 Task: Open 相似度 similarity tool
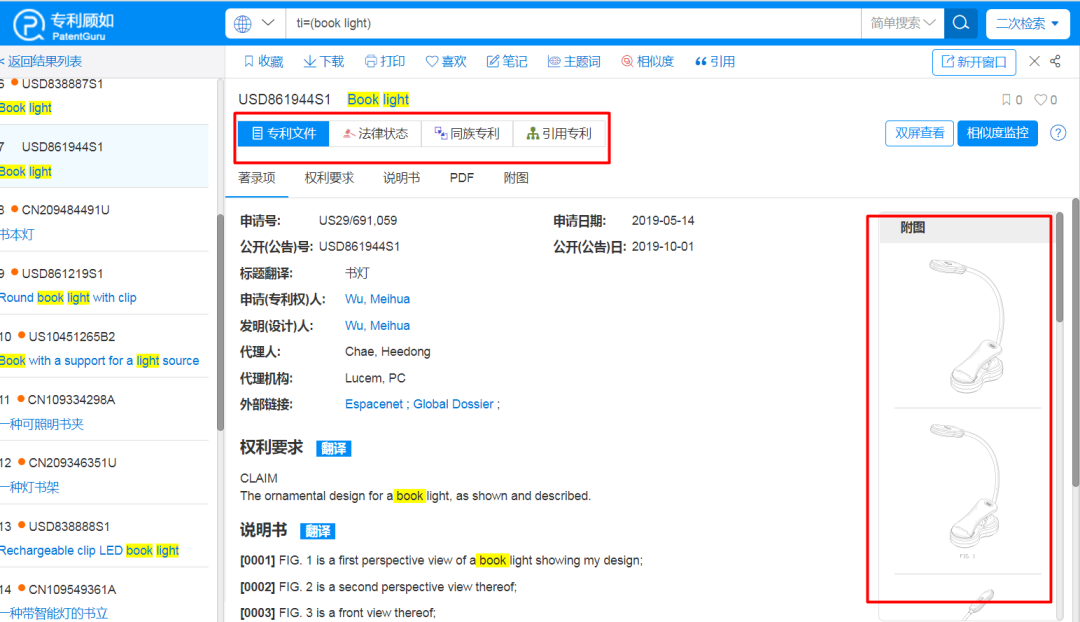647,62
